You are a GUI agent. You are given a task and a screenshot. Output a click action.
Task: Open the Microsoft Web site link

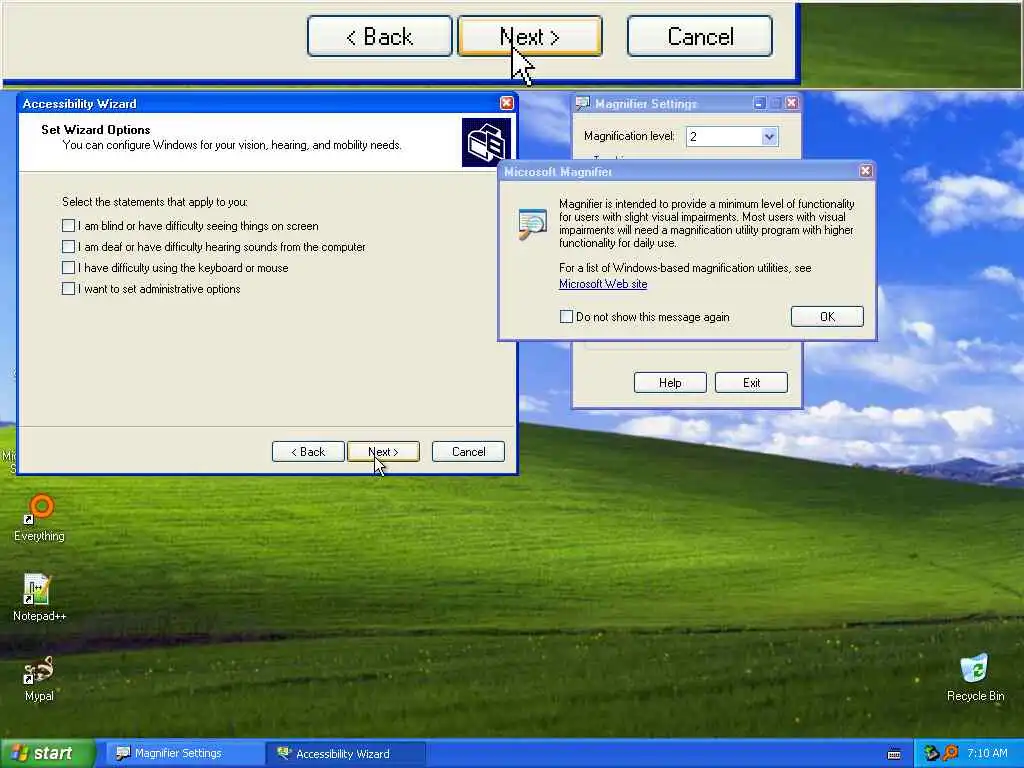[x=603, y=284]
